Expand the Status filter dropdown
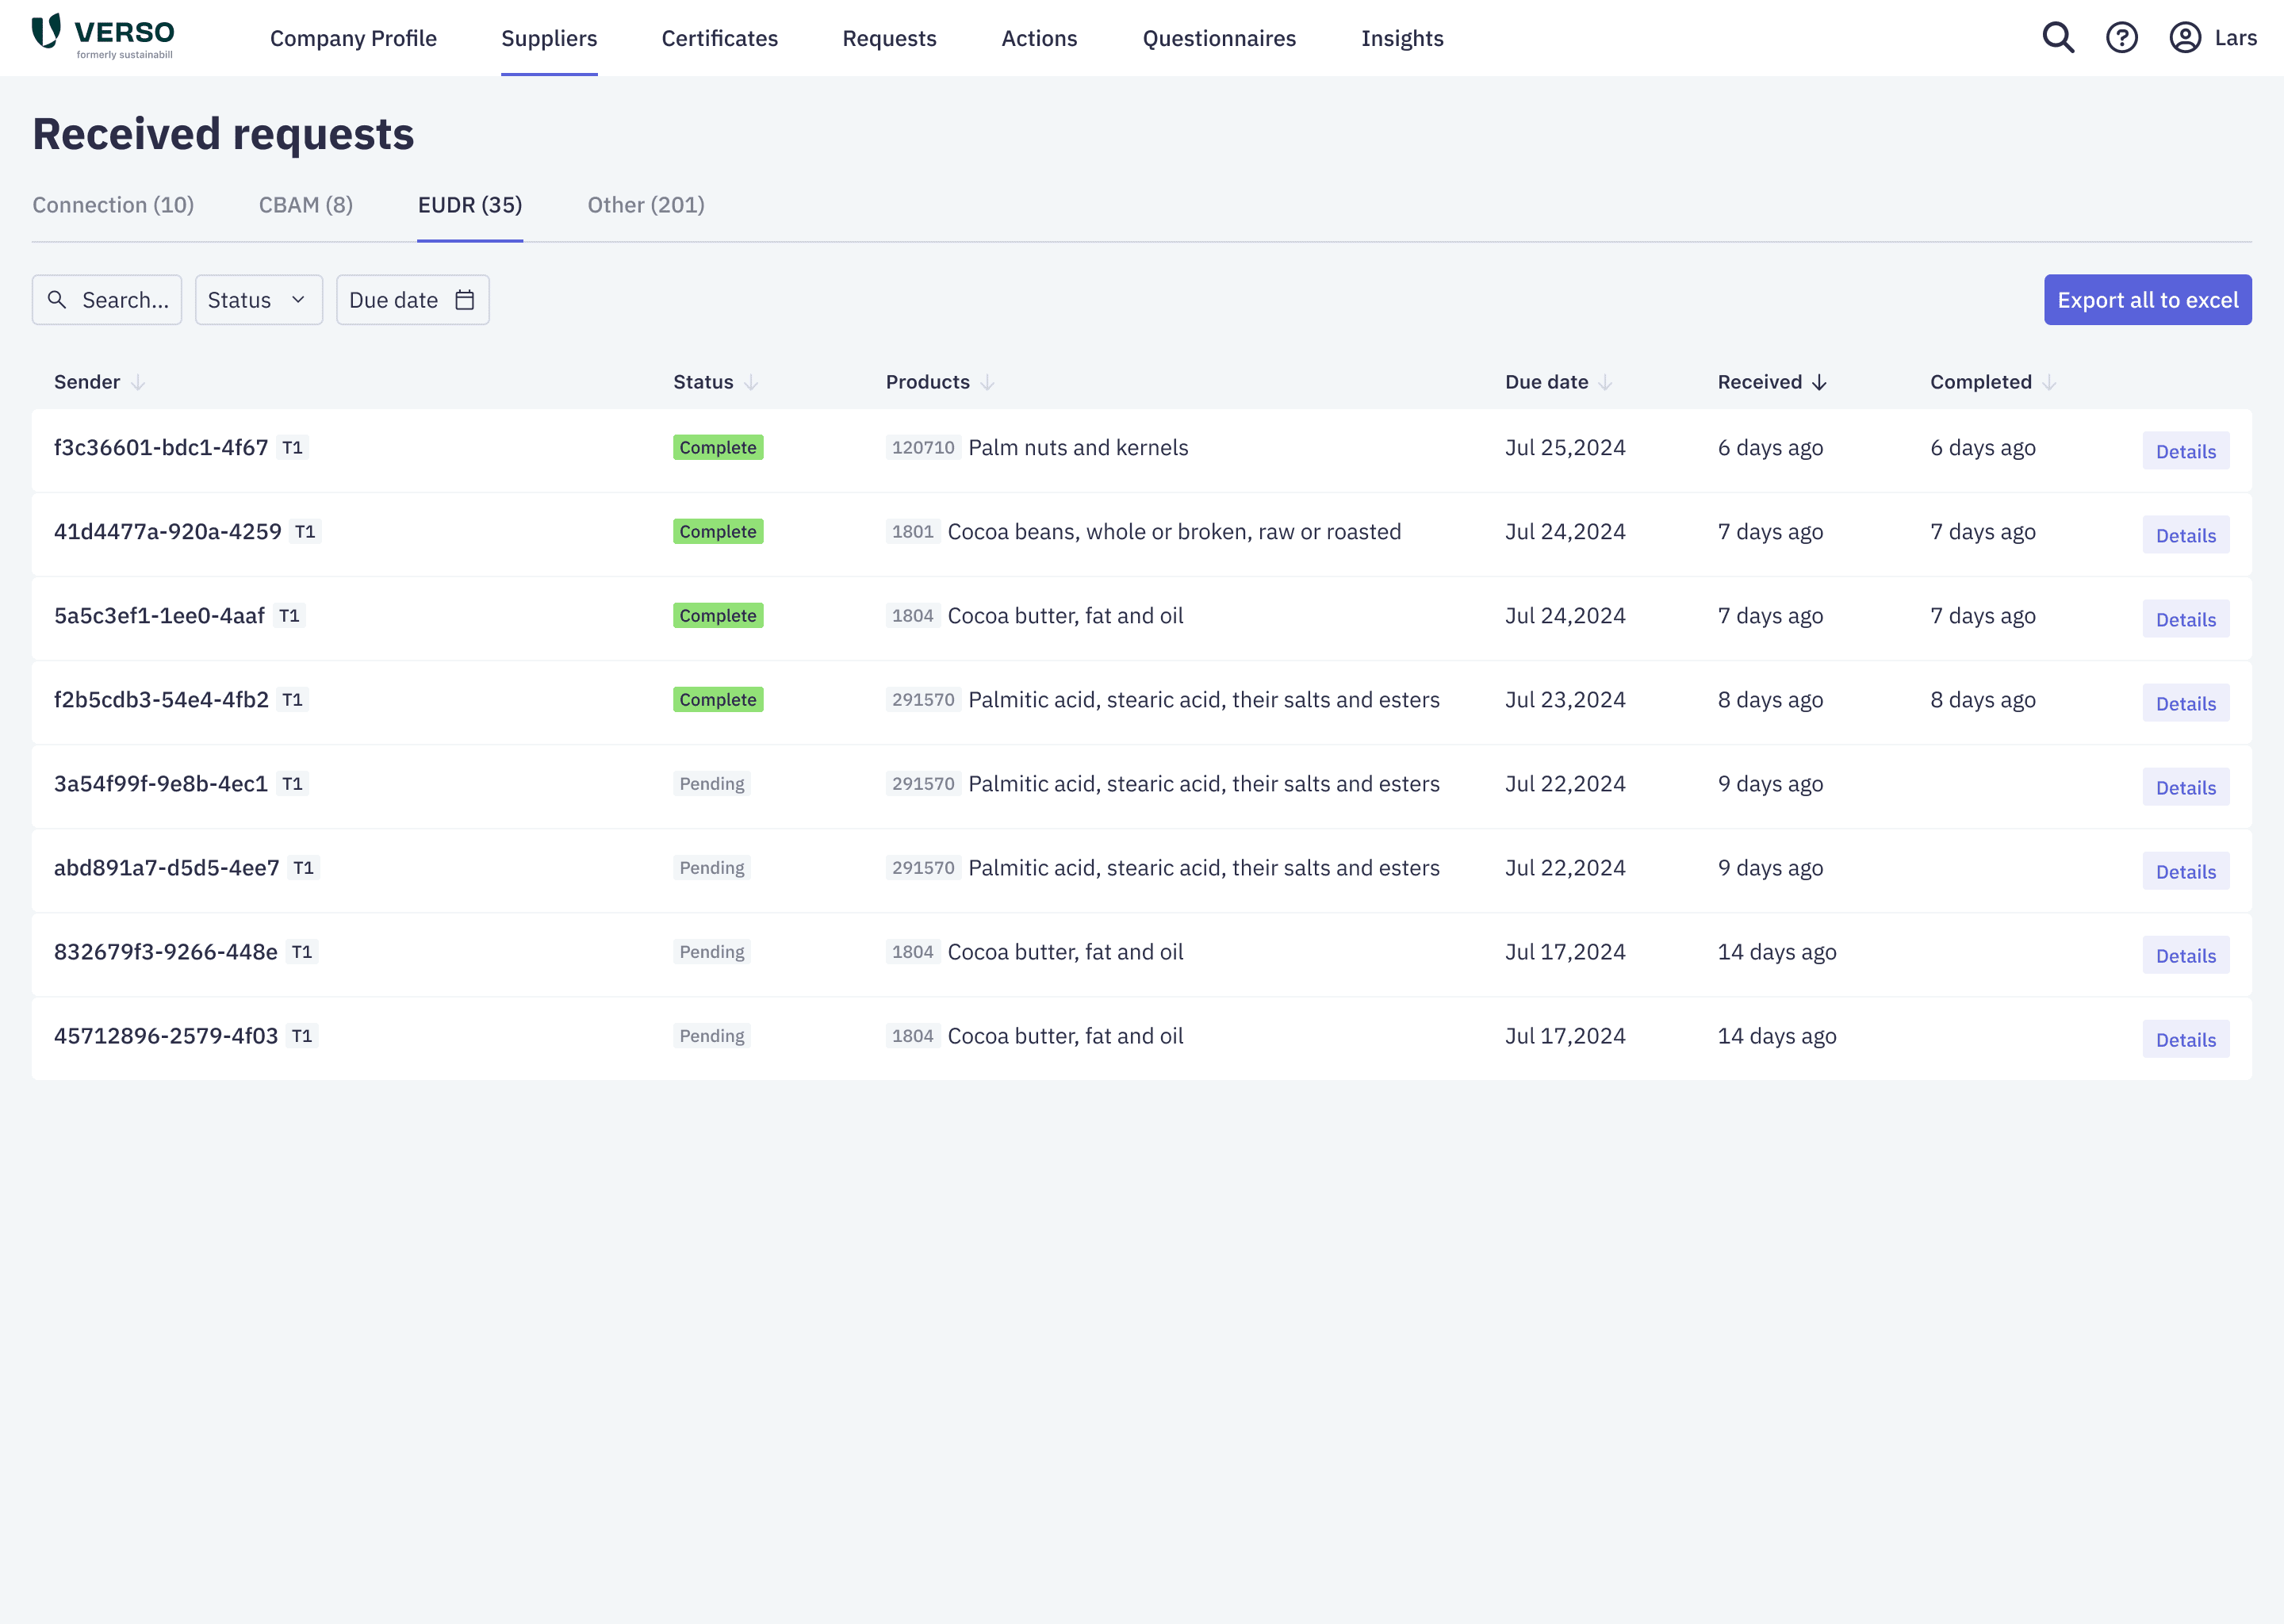The height and width of the screenshot is (1624, 2284). 259,300
